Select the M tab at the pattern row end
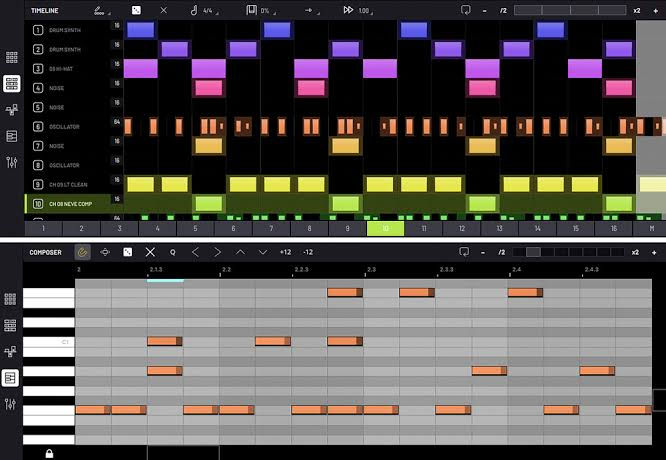This screenshot has height=460, width=666. point(652,229)
